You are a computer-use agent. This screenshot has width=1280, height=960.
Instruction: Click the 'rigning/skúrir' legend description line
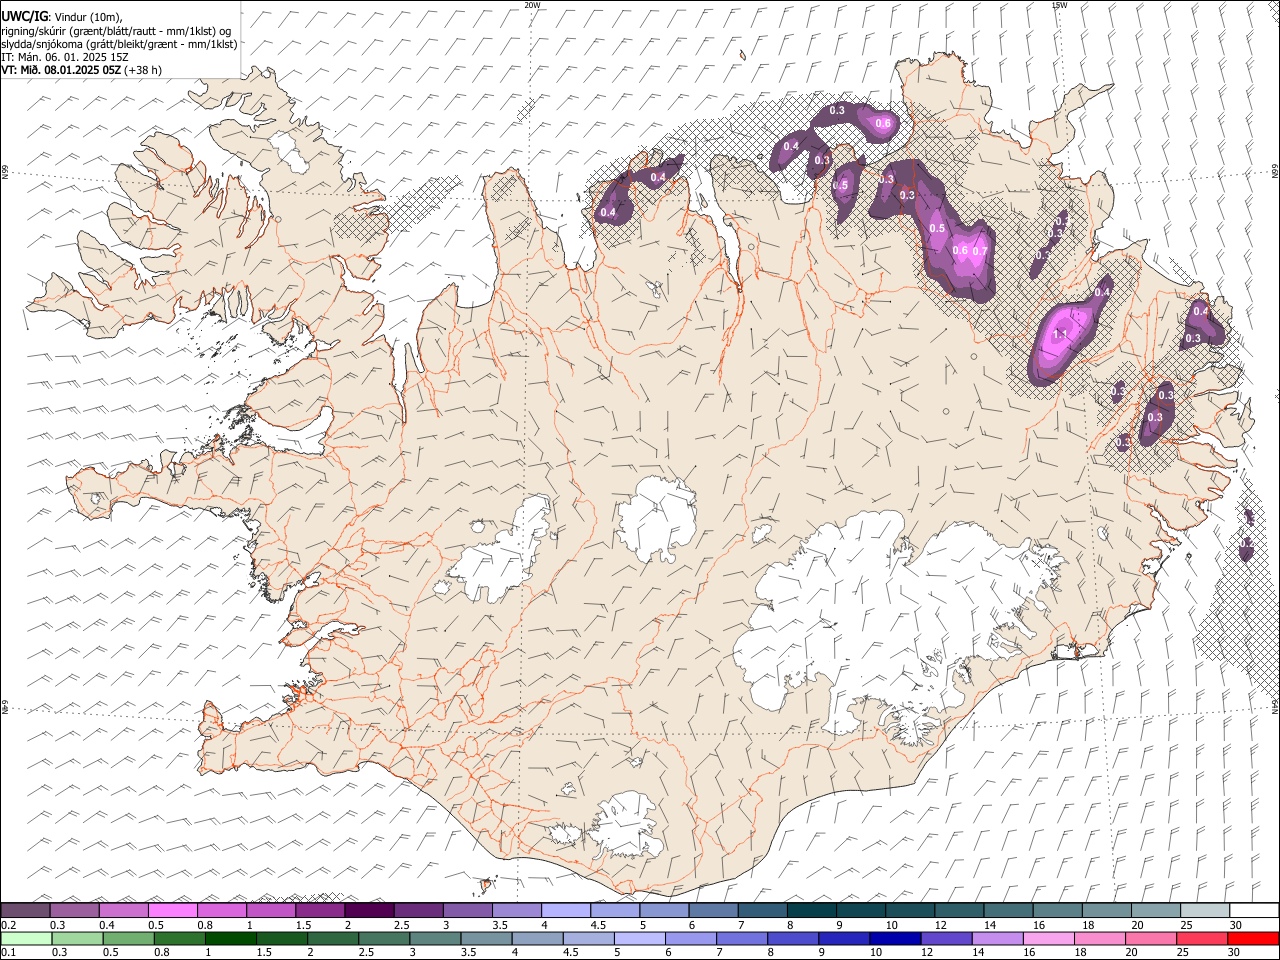pos(116,30)
